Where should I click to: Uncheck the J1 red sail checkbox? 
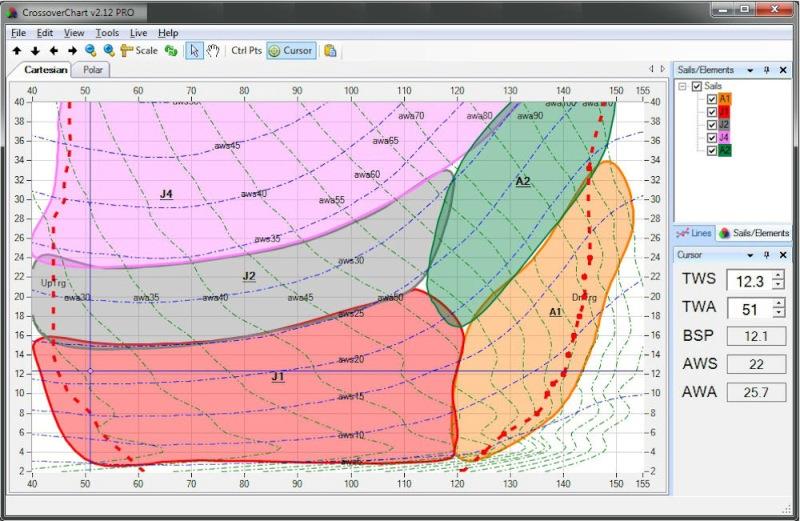[x=712, y=112]
